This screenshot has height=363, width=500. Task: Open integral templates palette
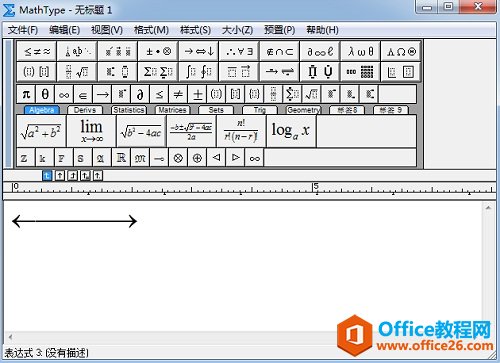[x=199, y=72]
